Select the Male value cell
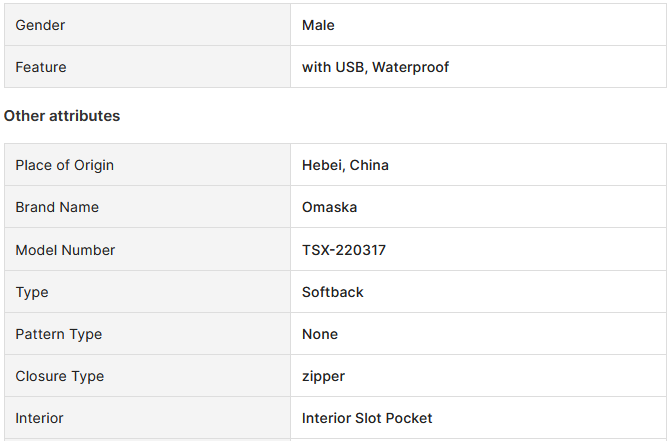The image size is (671, 441). 478,25
